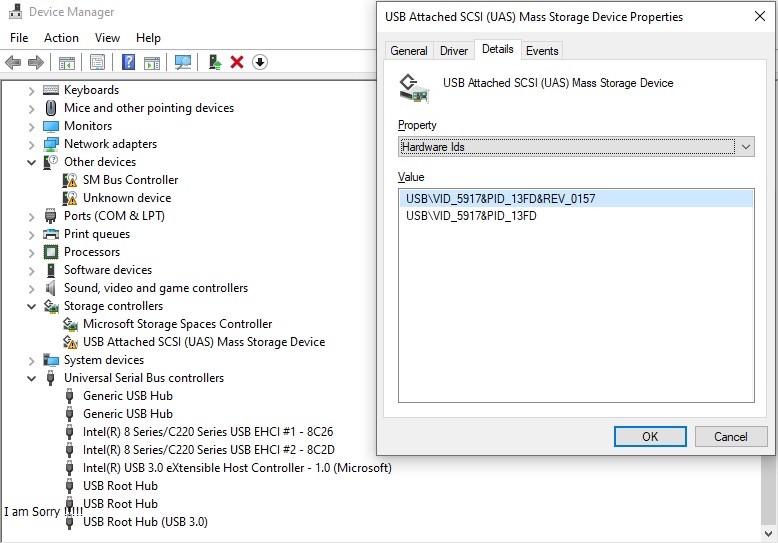The image size is (778, 543).
Task: Switch to the Driver tab
Action: coord(454,51)
